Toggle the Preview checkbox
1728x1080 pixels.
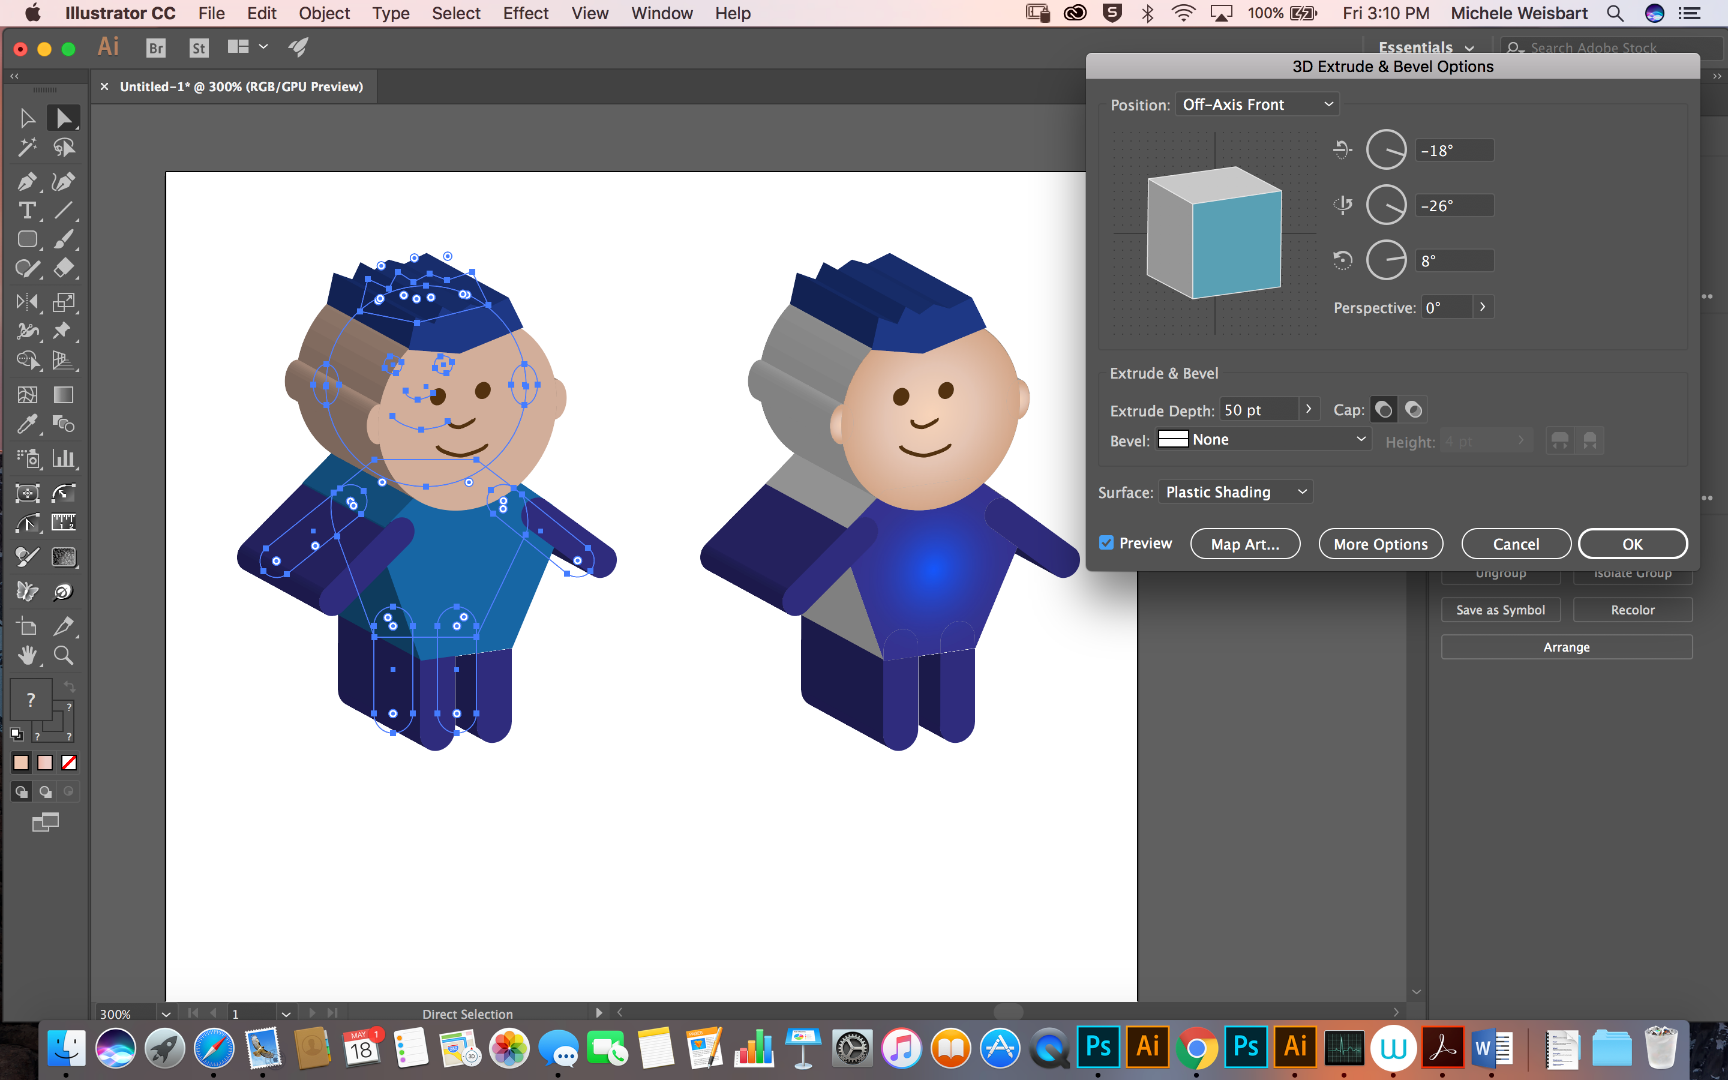[1106, 543]
